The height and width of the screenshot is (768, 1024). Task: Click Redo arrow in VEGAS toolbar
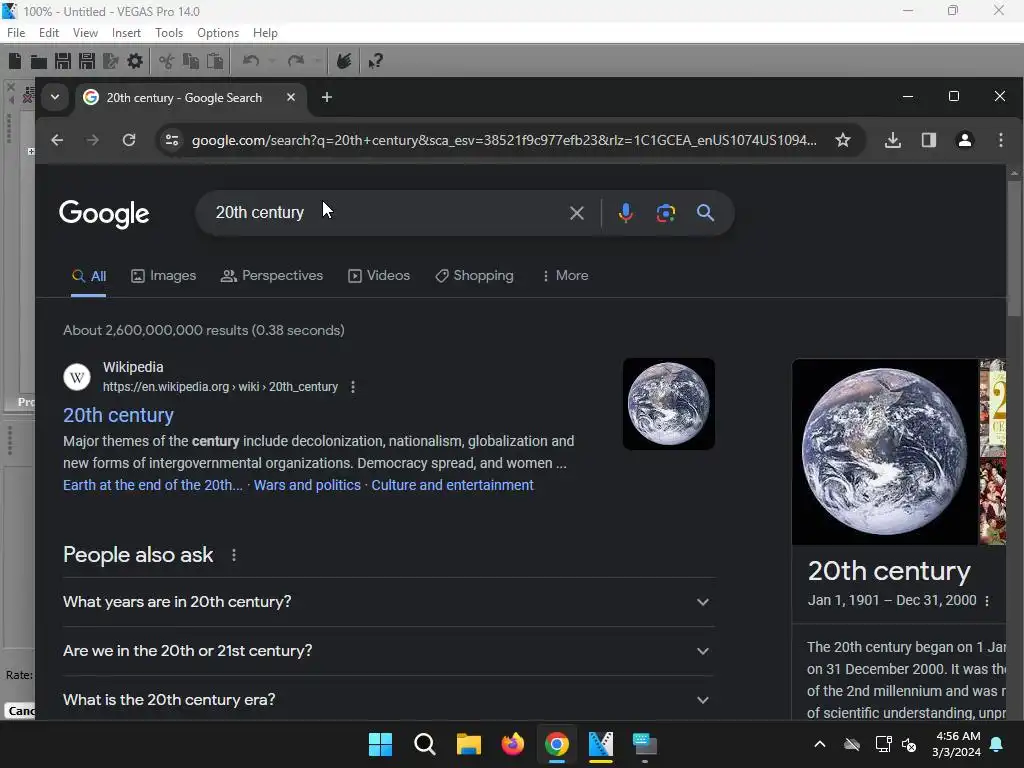pyautogui.click(x=296, y=61)
